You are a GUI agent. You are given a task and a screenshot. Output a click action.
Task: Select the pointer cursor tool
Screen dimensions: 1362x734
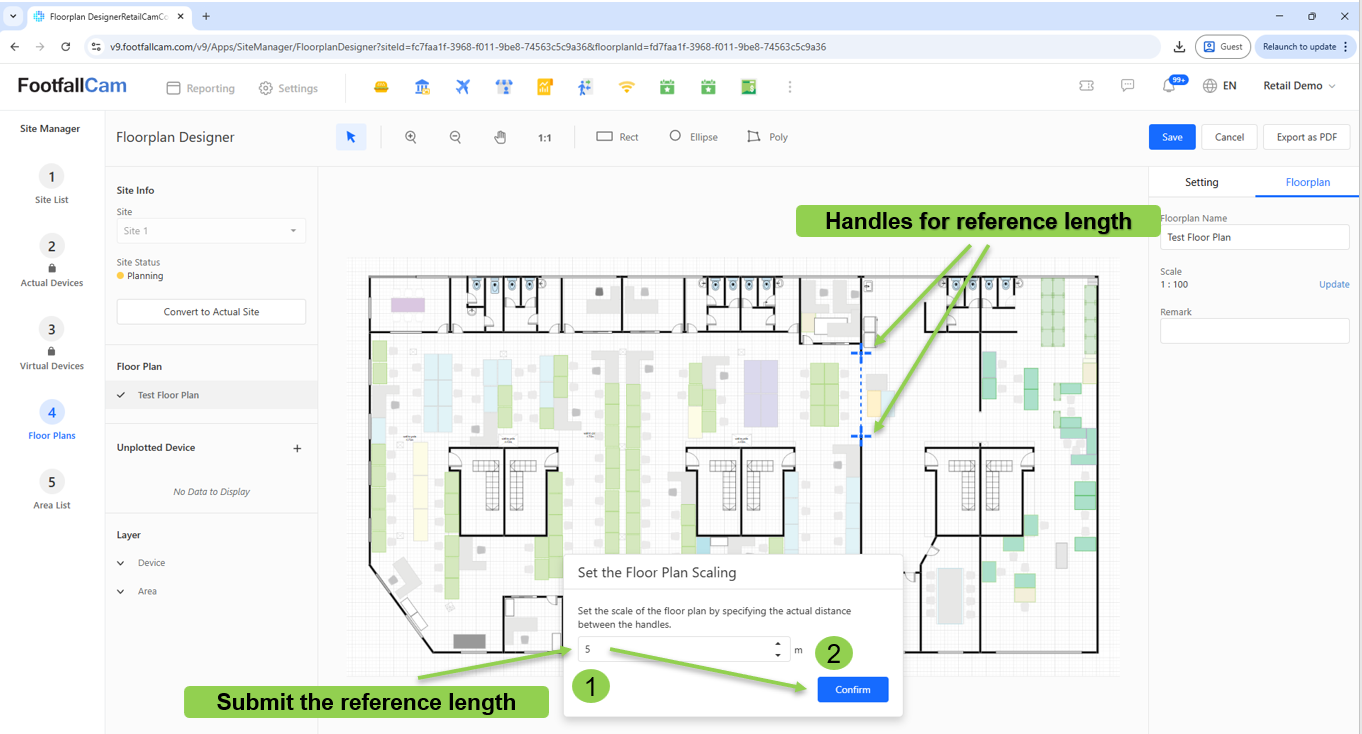[x=350, y=137]
